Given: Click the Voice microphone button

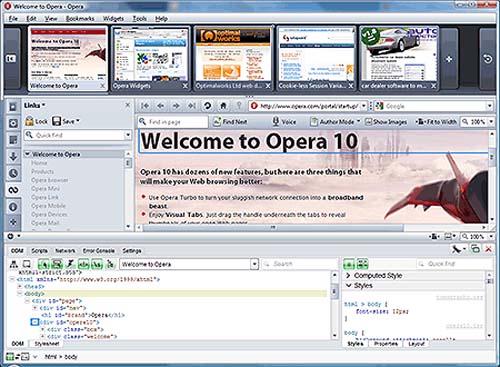Looking at the screenshot, I should pos(284,122).
